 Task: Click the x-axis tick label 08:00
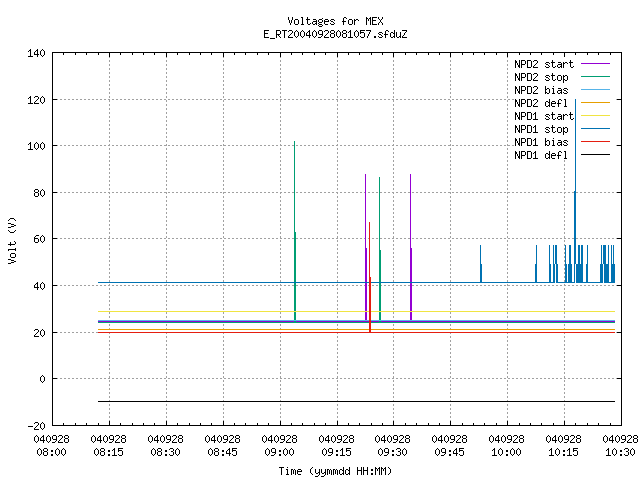(51, 452)
